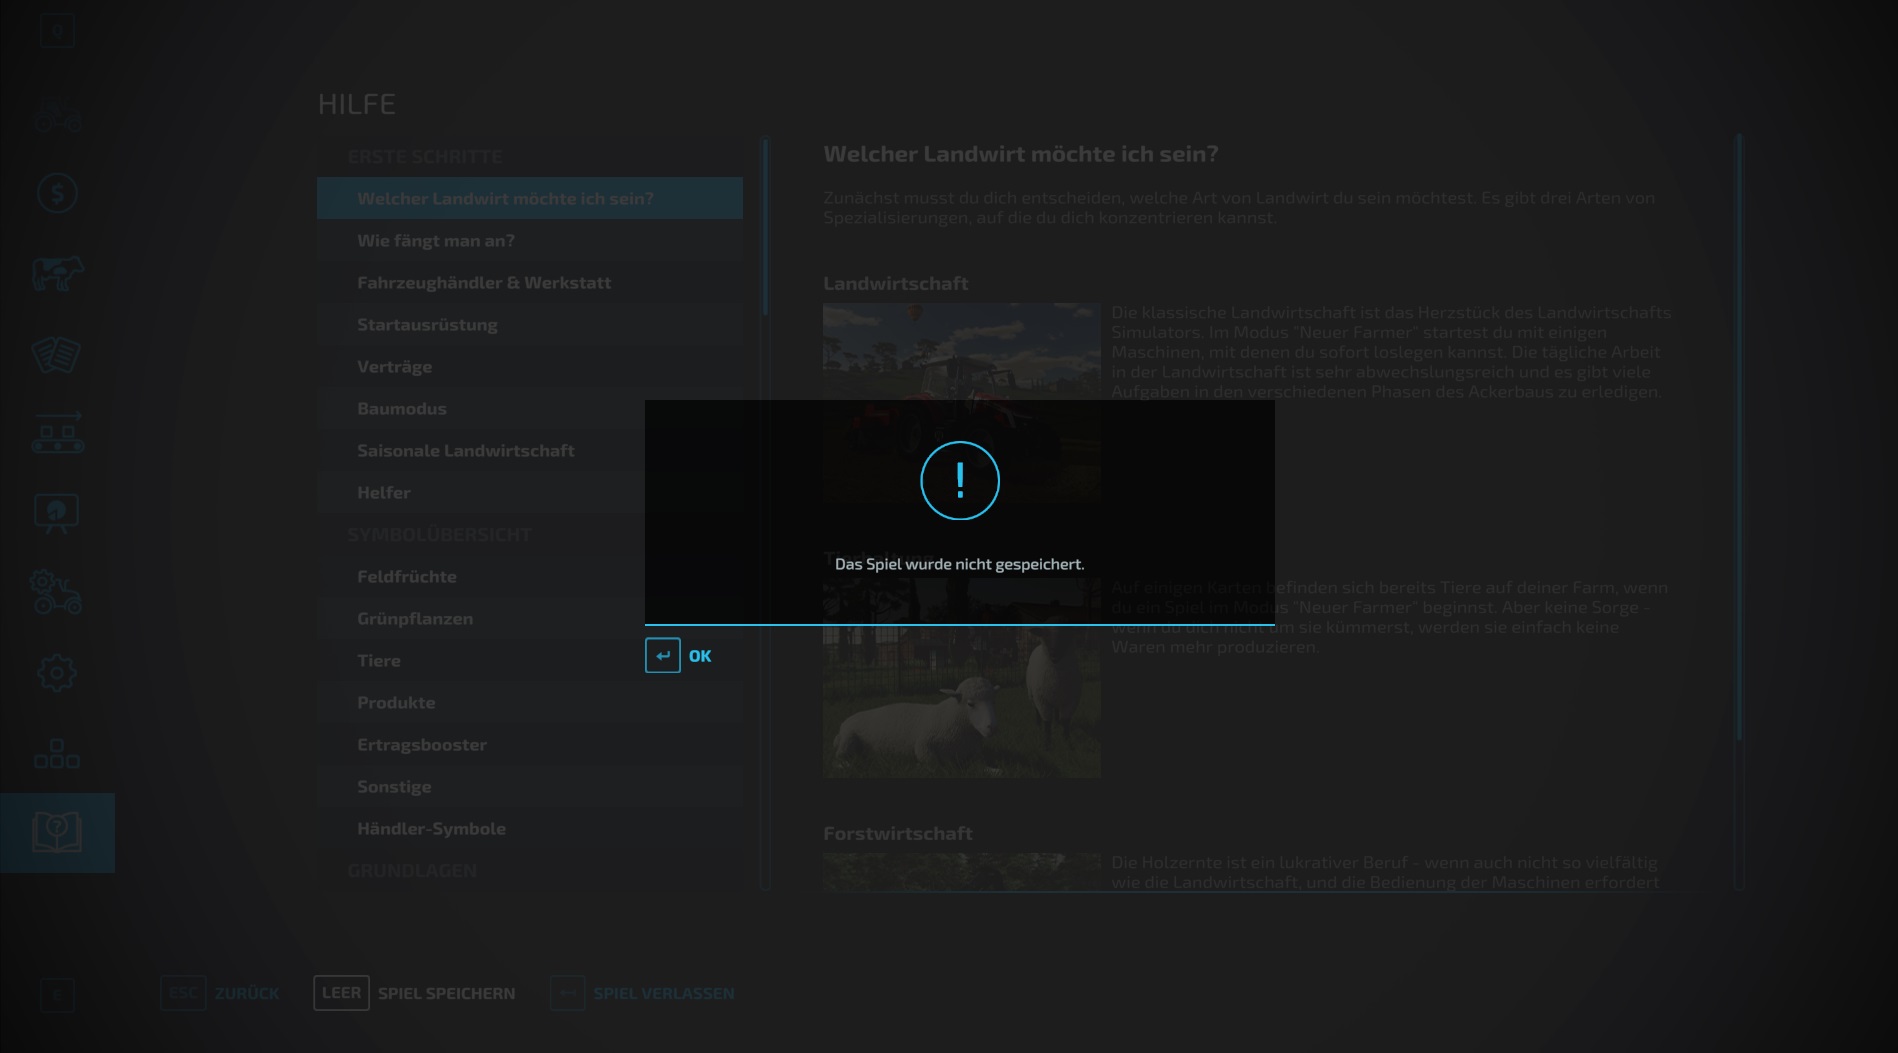Screen dimensions: 1898x1053
Task: Click Spiel speichern button
Action: [x=415, y=993]
